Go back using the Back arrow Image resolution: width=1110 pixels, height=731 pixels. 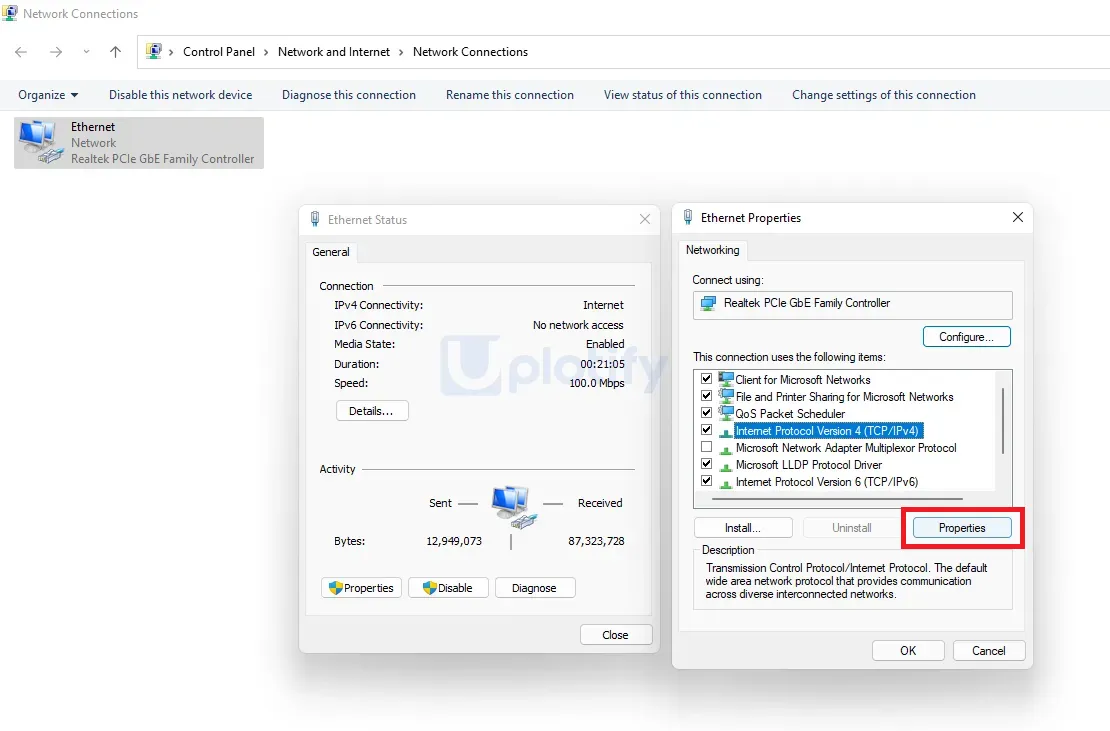coord(21,52)
